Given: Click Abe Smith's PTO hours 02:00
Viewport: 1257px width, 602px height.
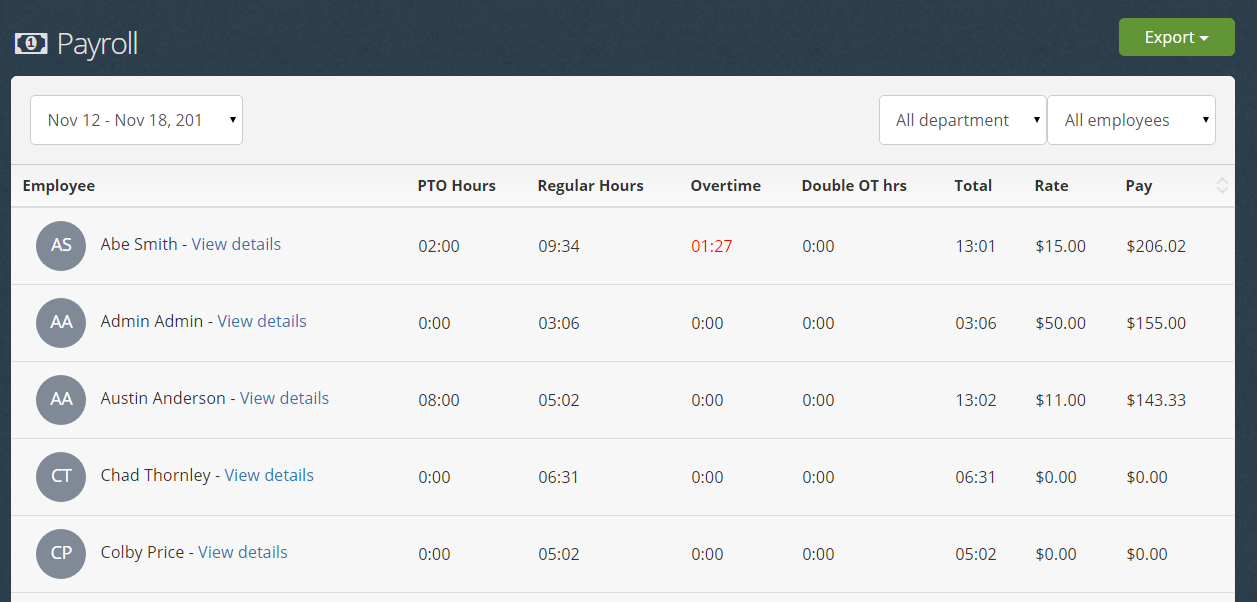Looking at the screenshot, I should [439, 246].
